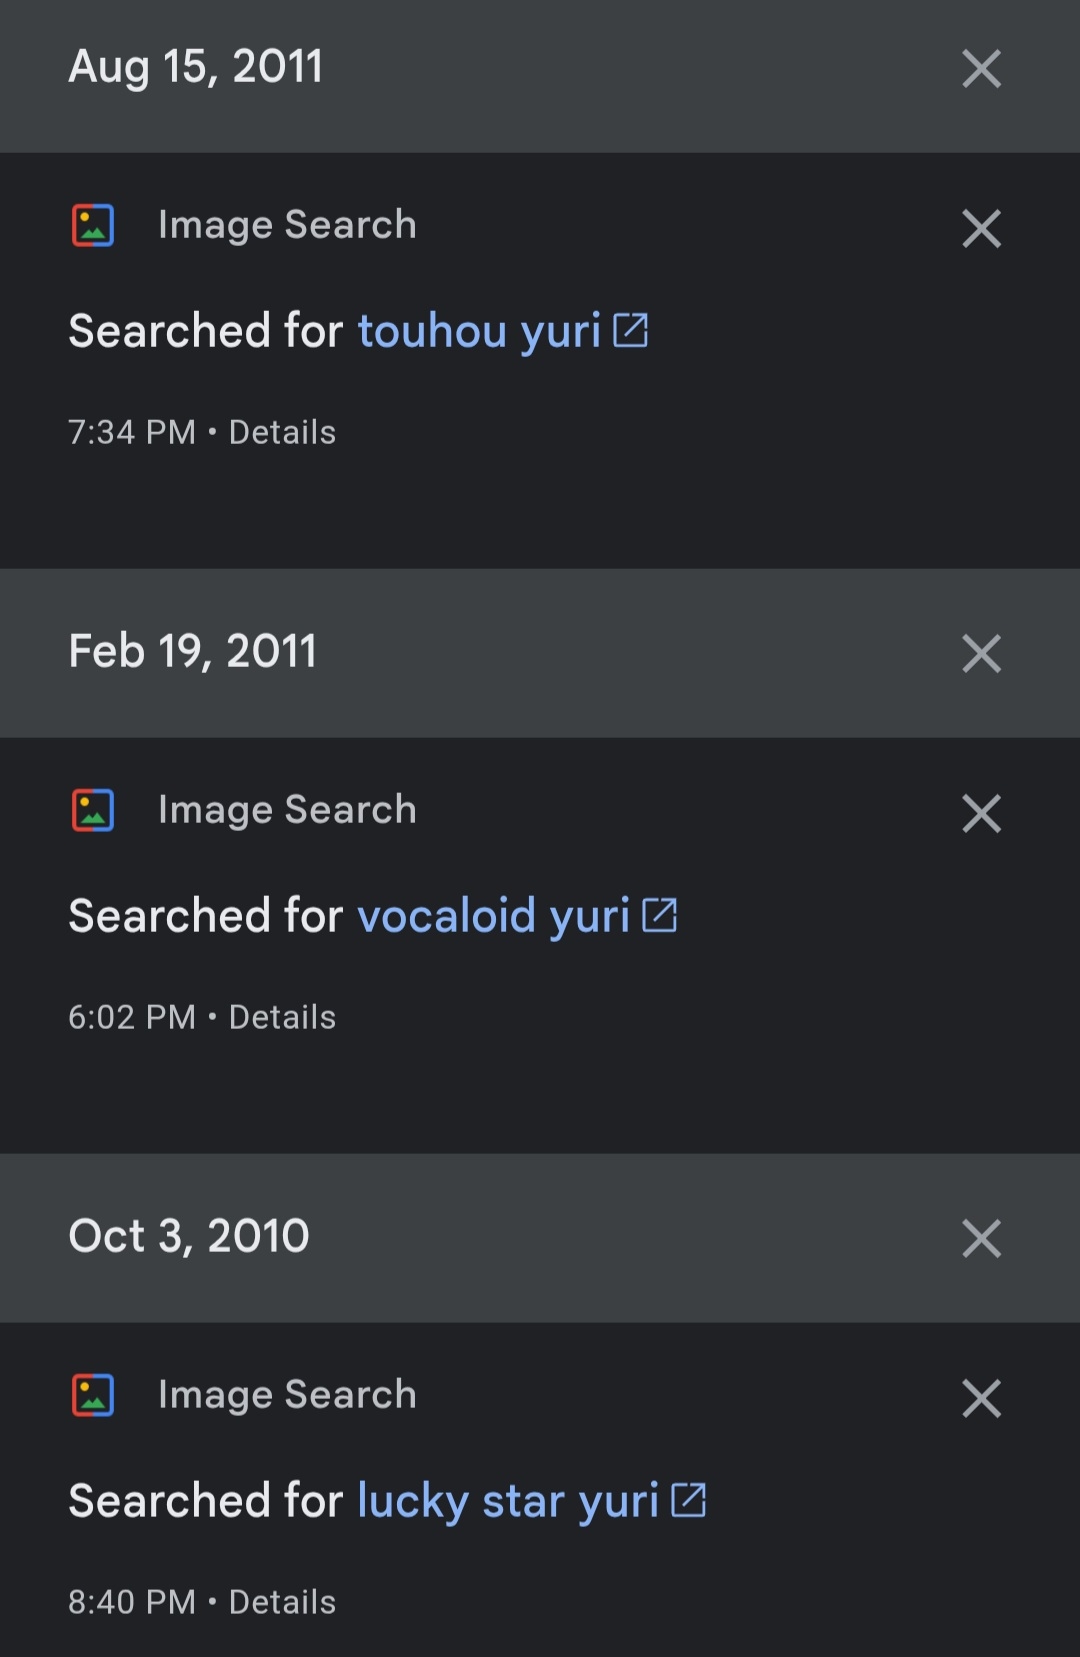Screen dimensions: 1080x1657
Task: Delete all activity from Oct 3, 2010
Action: 981,1239
